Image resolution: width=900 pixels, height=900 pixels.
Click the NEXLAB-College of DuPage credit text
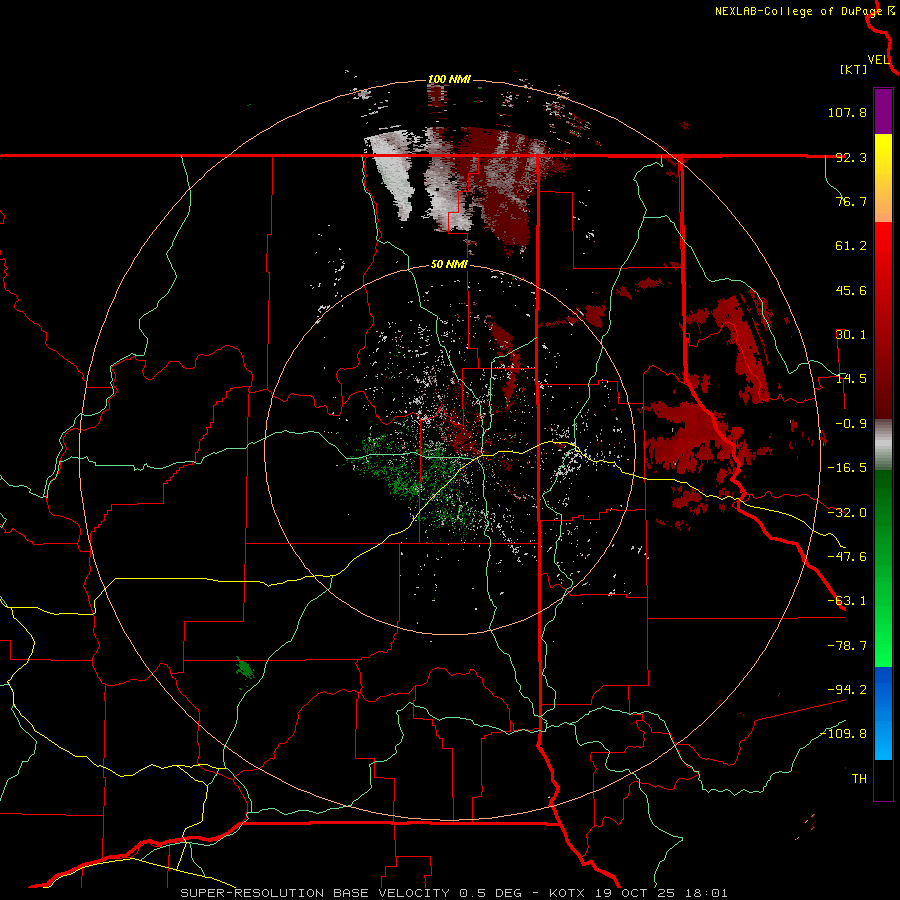pos(798,11)
